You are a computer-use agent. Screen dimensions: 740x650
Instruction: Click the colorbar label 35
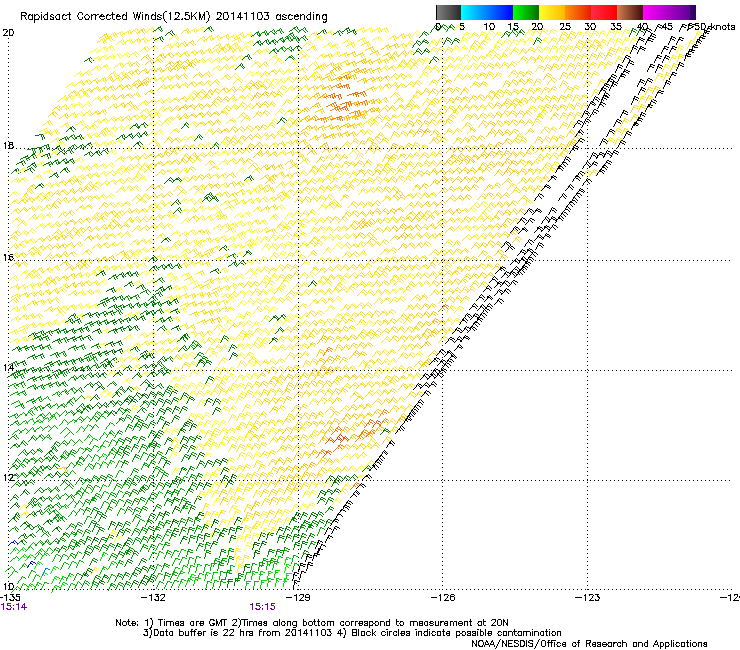[616, 27]
